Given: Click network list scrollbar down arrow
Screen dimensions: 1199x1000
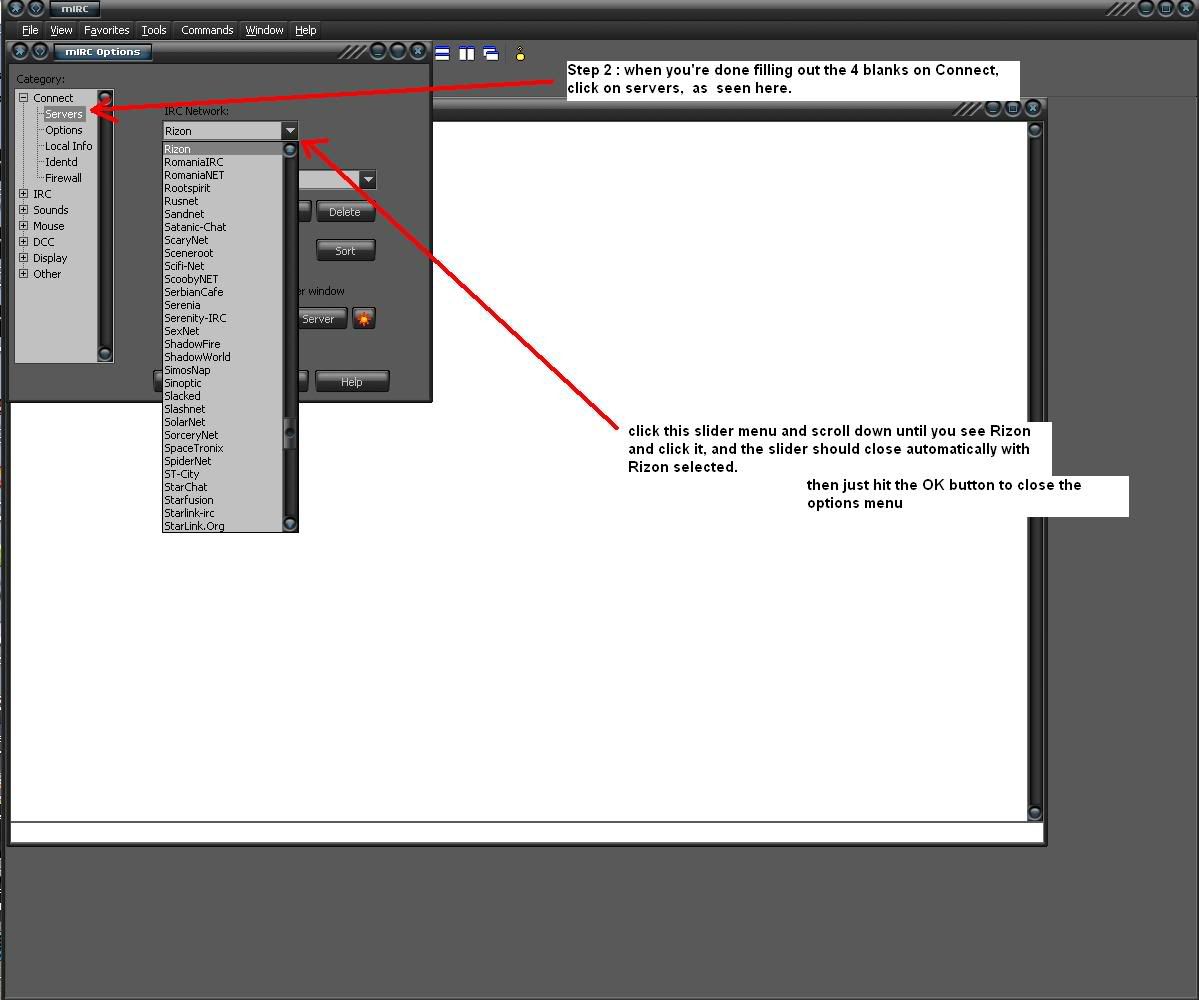Looking at the screenshot, I should click(x=290, y=524).
